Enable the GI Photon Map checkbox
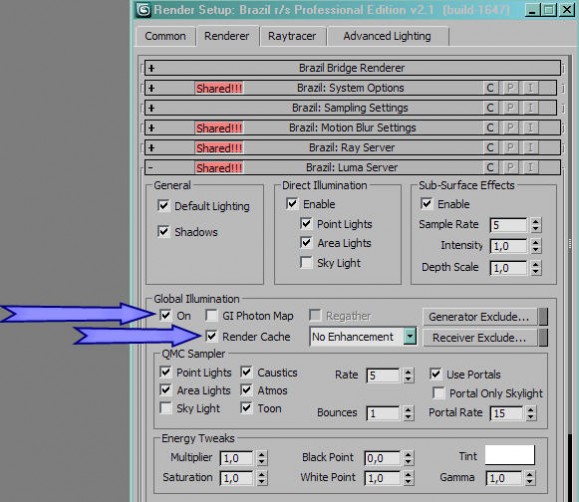The image size is (579, 502). (x=211, y=315)
